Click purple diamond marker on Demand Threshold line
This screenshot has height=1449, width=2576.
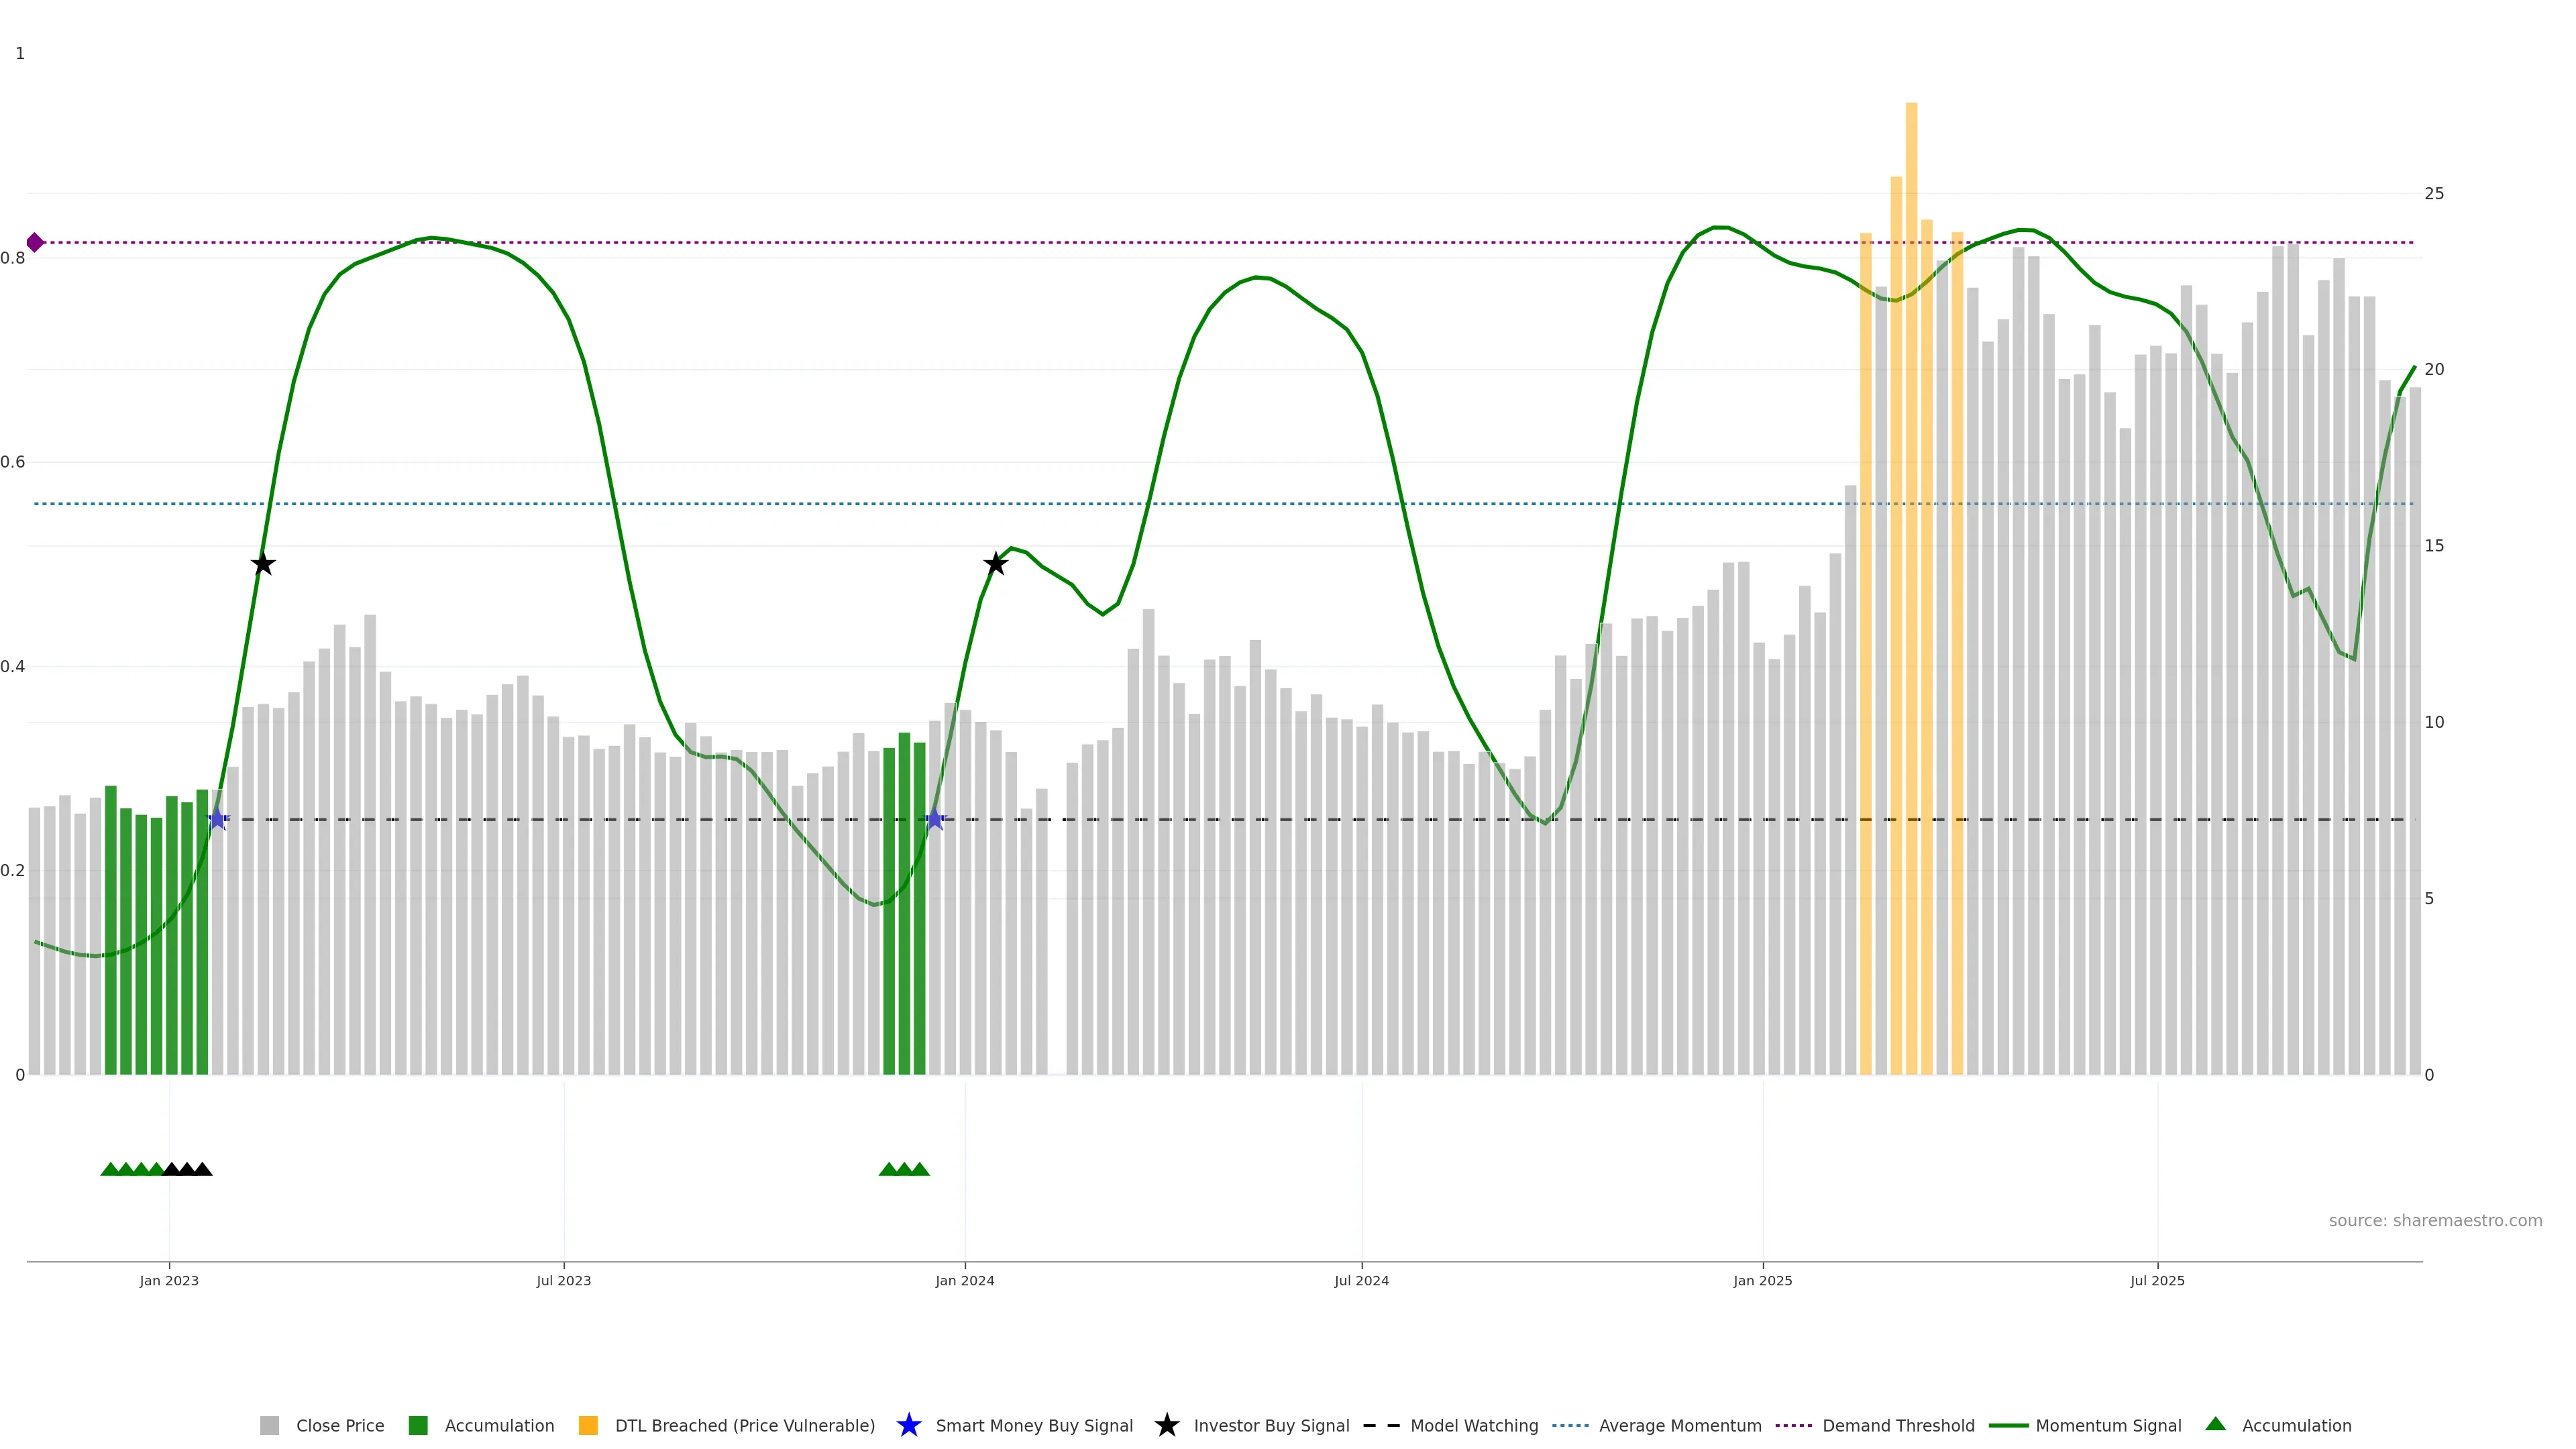click(x=35, y=242)
